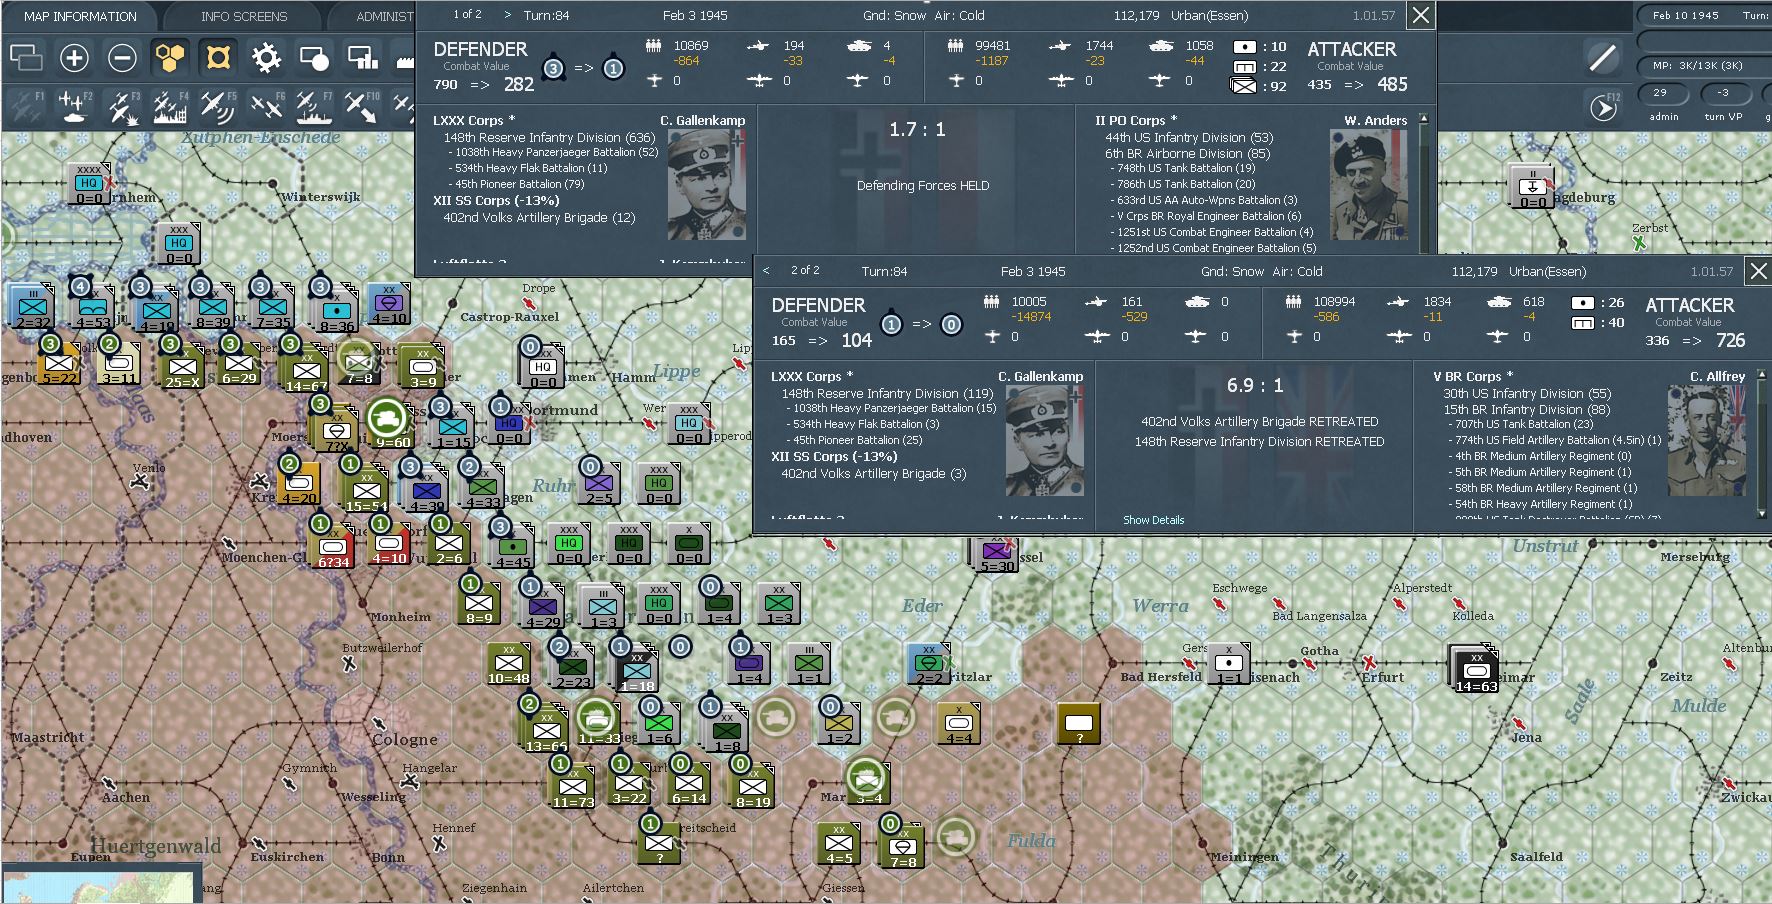Click the overlapping windows map toolbar icon
Screen dimensions: 1772x904
(26, 58)
